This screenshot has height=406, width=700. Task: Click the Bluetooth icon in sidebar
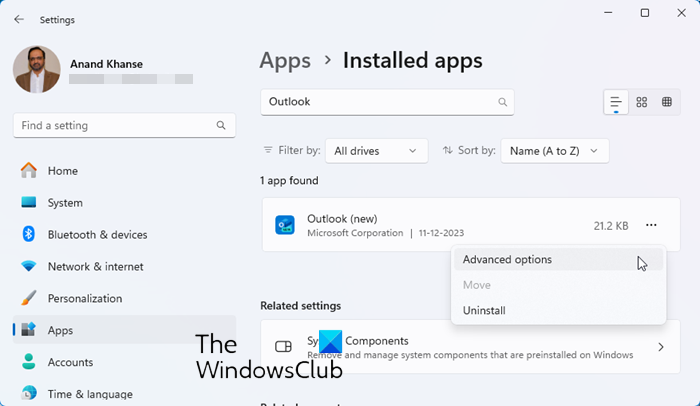(x=29, y=234)
